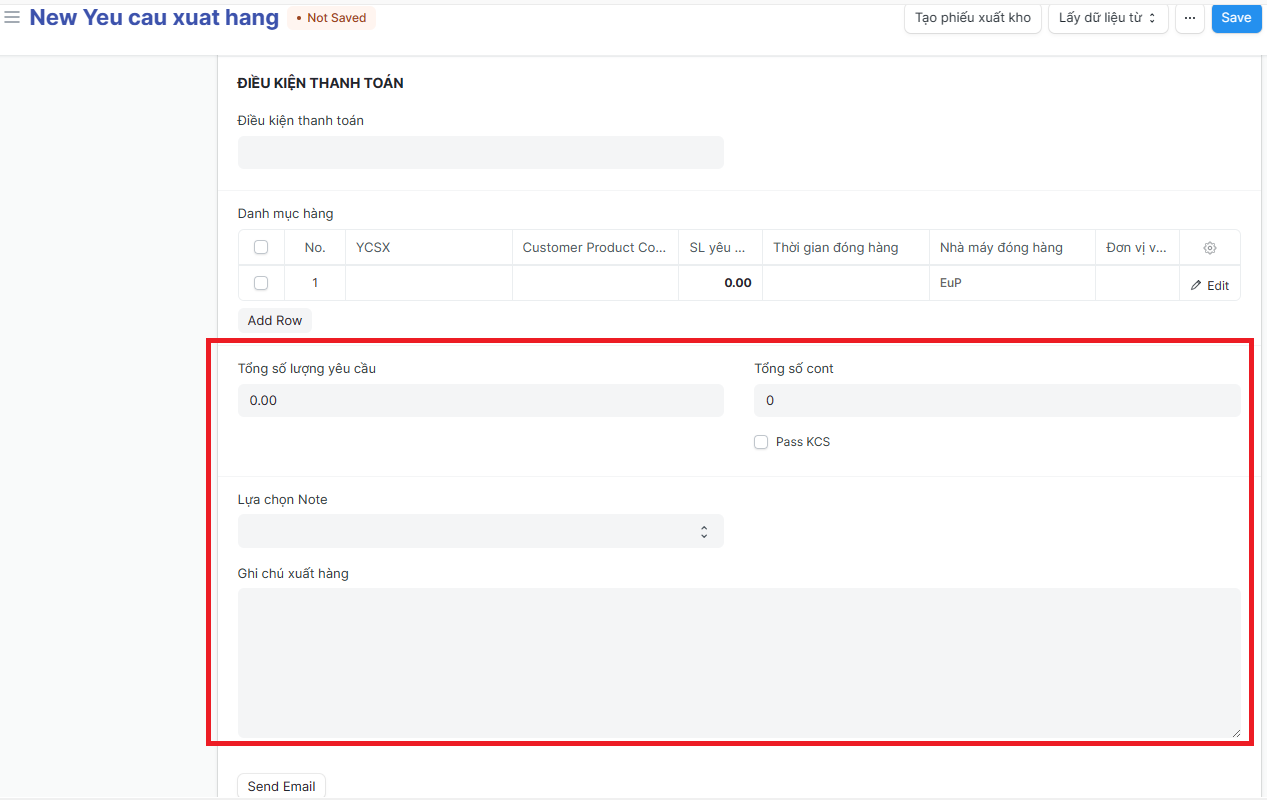
Task: Click the Tạo phiếu xuất kho button
Action: coord(972,18)
